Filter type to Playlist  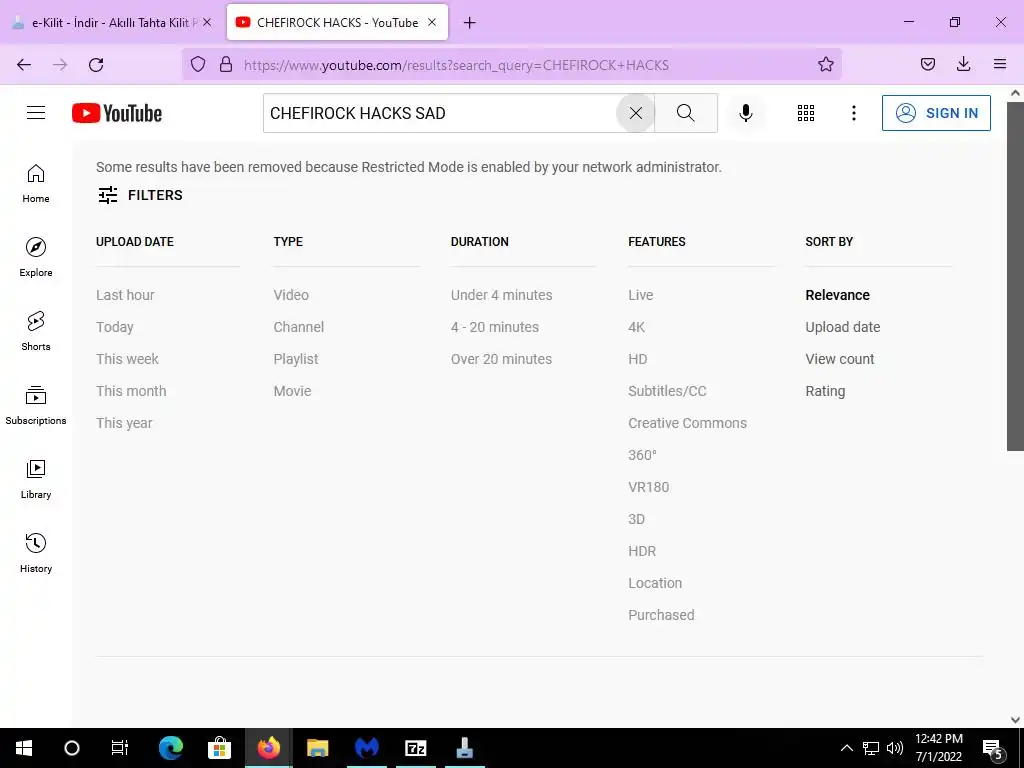click(x=296, y=359)
